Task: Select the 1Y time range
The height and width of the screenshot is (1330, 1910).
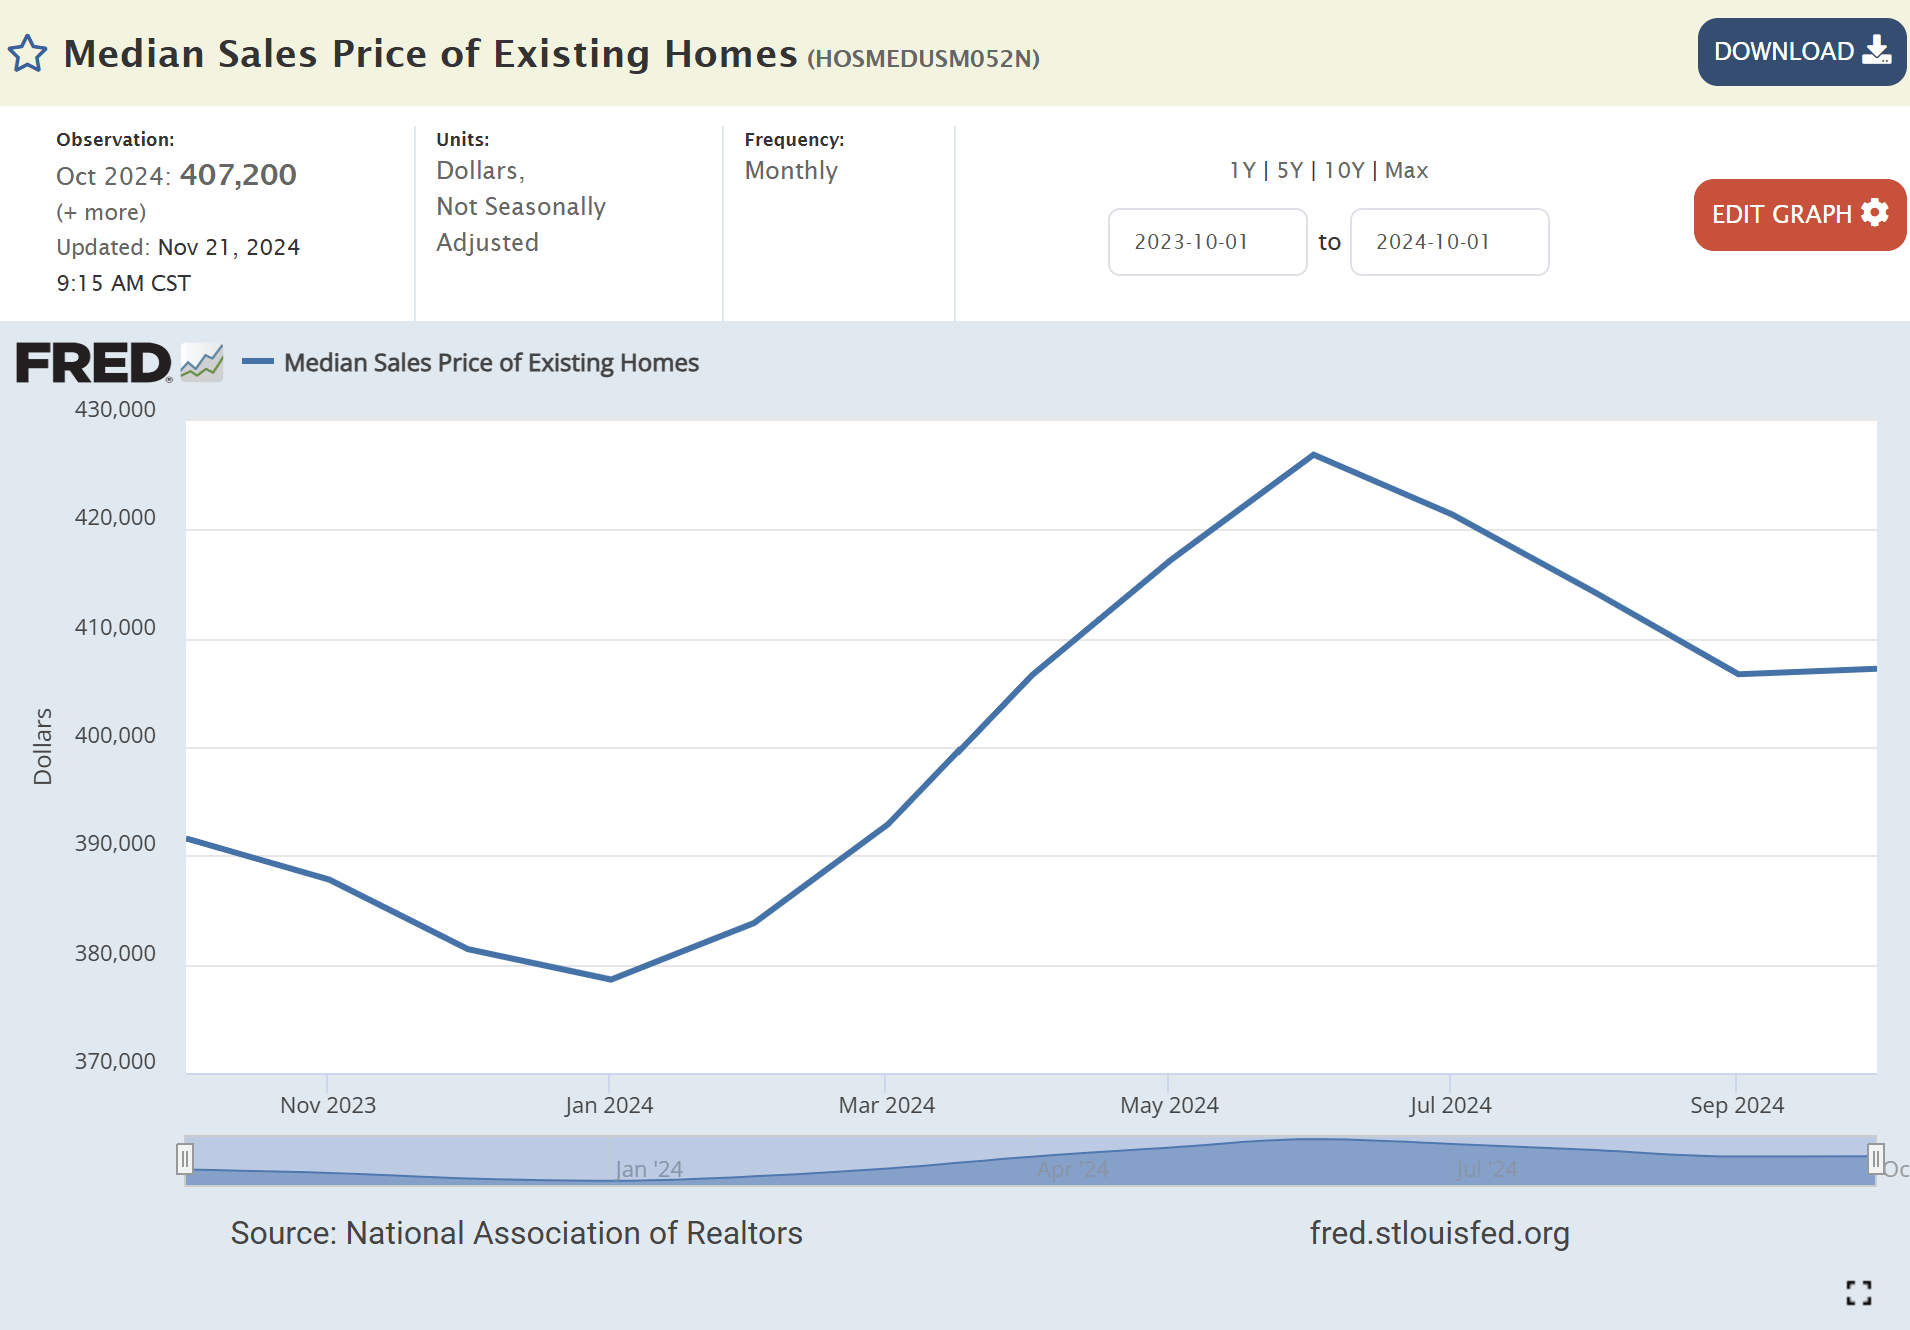Action: point(1242,171)
